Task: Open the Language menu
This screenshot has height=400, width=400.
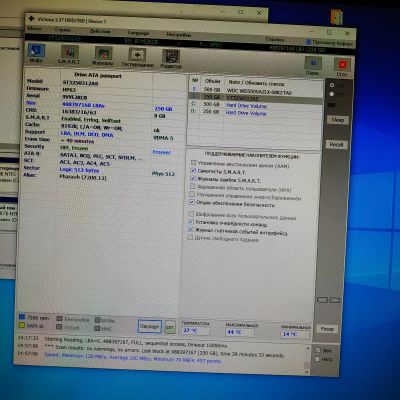Action: pyautogui.click(x=138, y=33)
